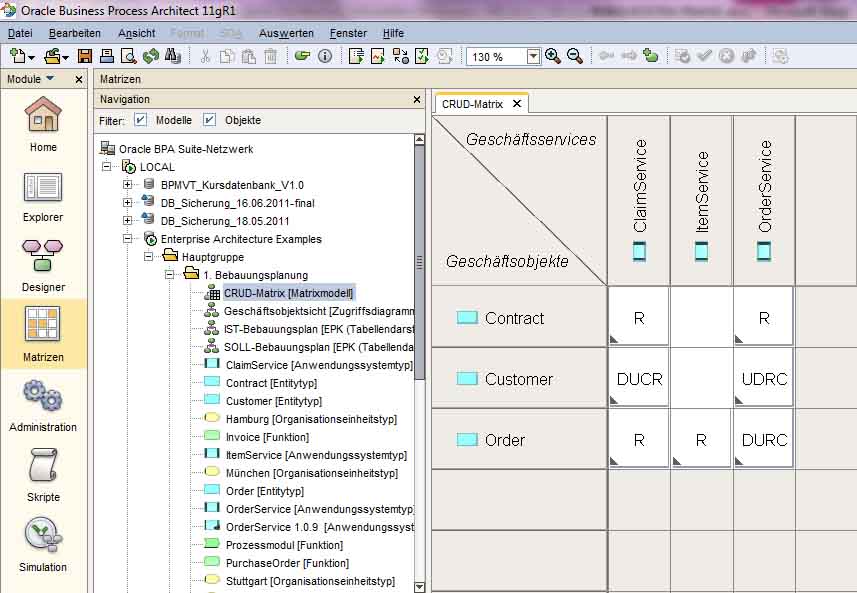Click the green Refresh arrows icon
Image resolution: width=857 pixels, height=593 pixels.
click(x=150, y=56)
